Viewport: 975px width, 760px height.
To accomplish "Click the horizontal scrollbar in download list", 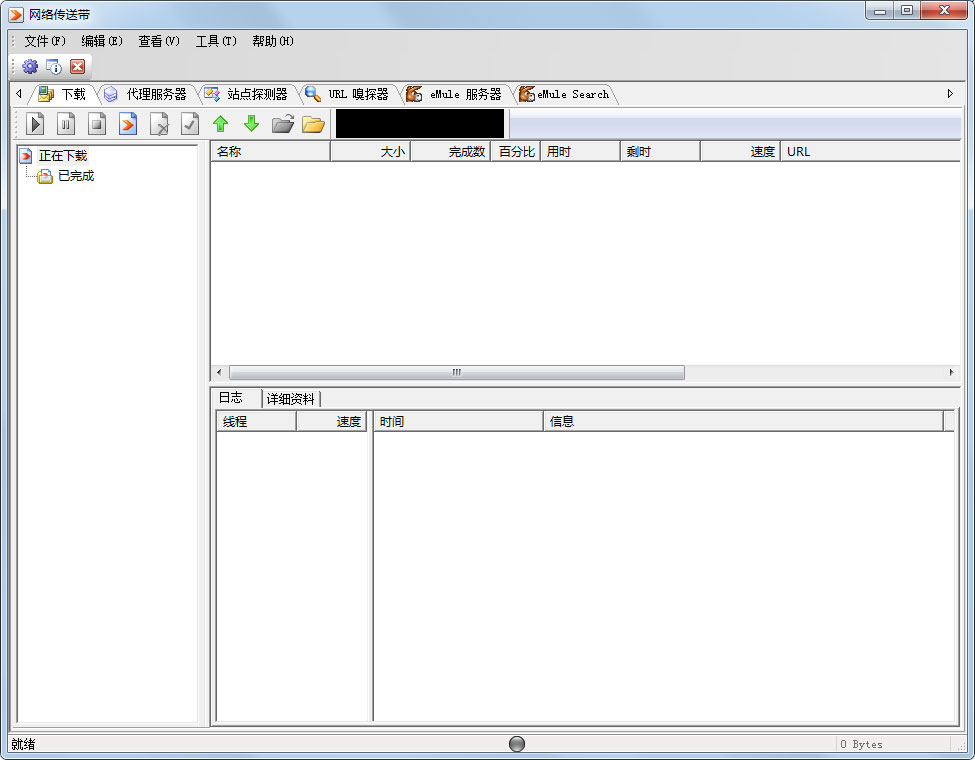I will (x=456, y=372).
